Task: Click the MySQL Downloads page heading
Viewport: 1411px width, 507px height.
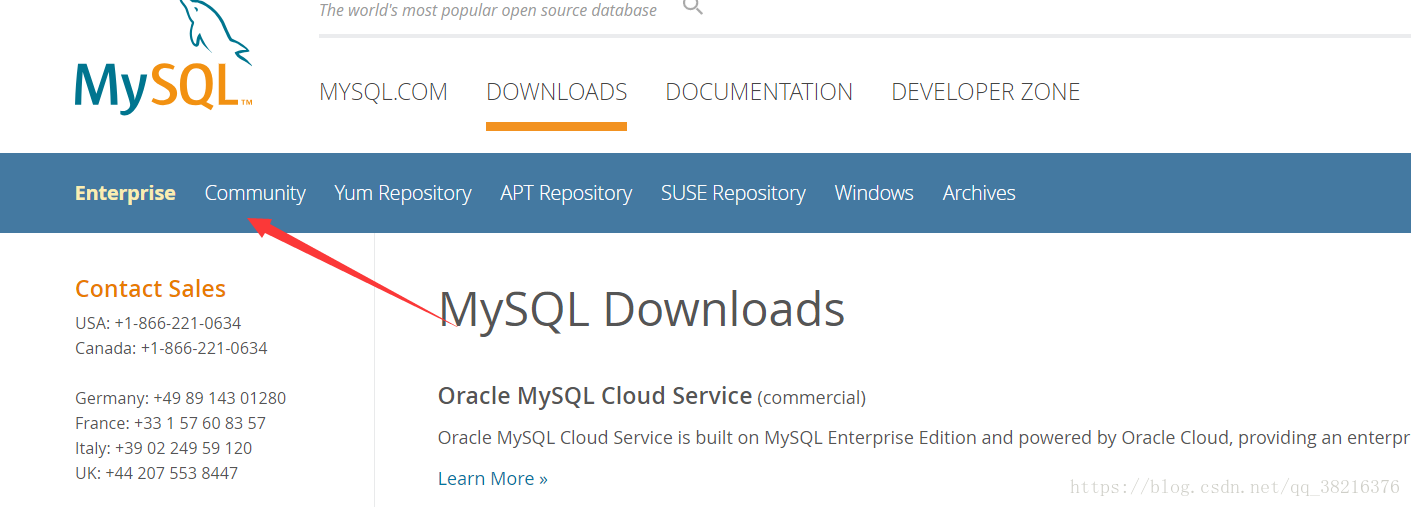Action: [641, 309]
